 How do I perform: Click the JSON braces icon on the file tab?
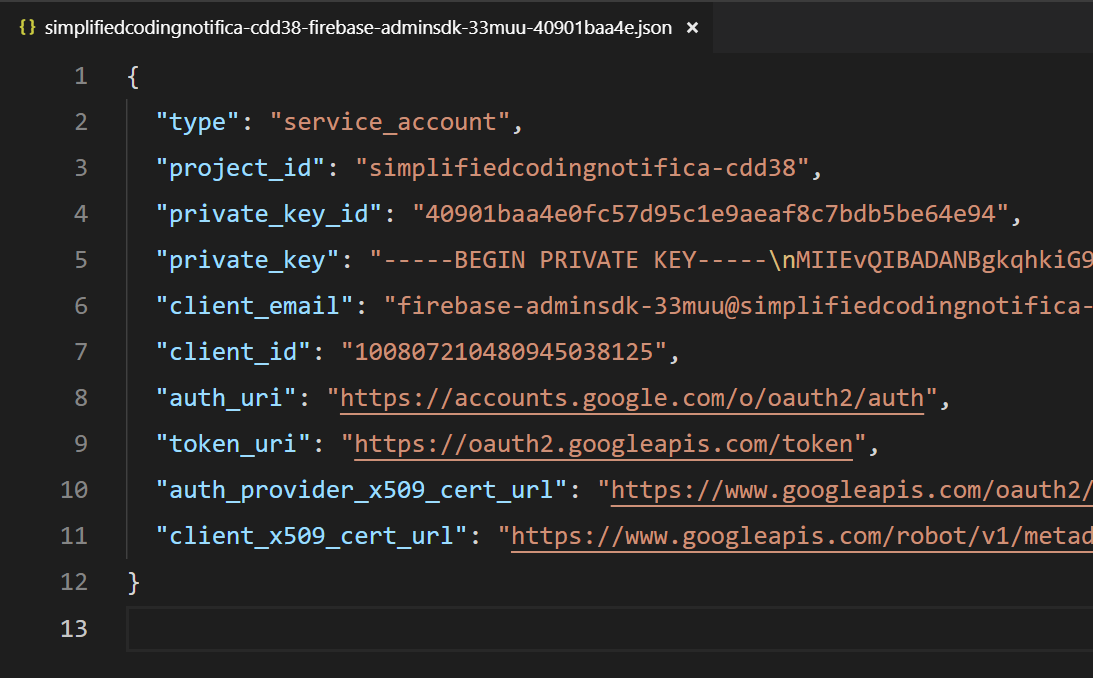[x=28, y=27]
